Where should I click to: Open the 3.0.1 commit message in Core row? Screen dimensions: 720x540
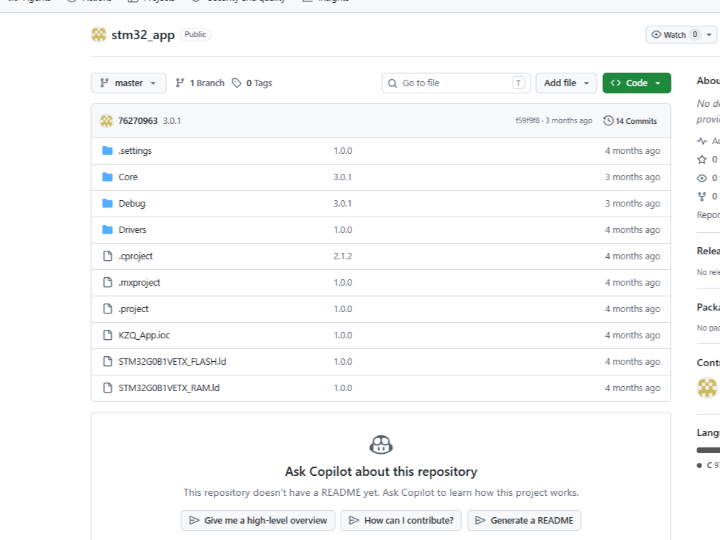(343, 177)
